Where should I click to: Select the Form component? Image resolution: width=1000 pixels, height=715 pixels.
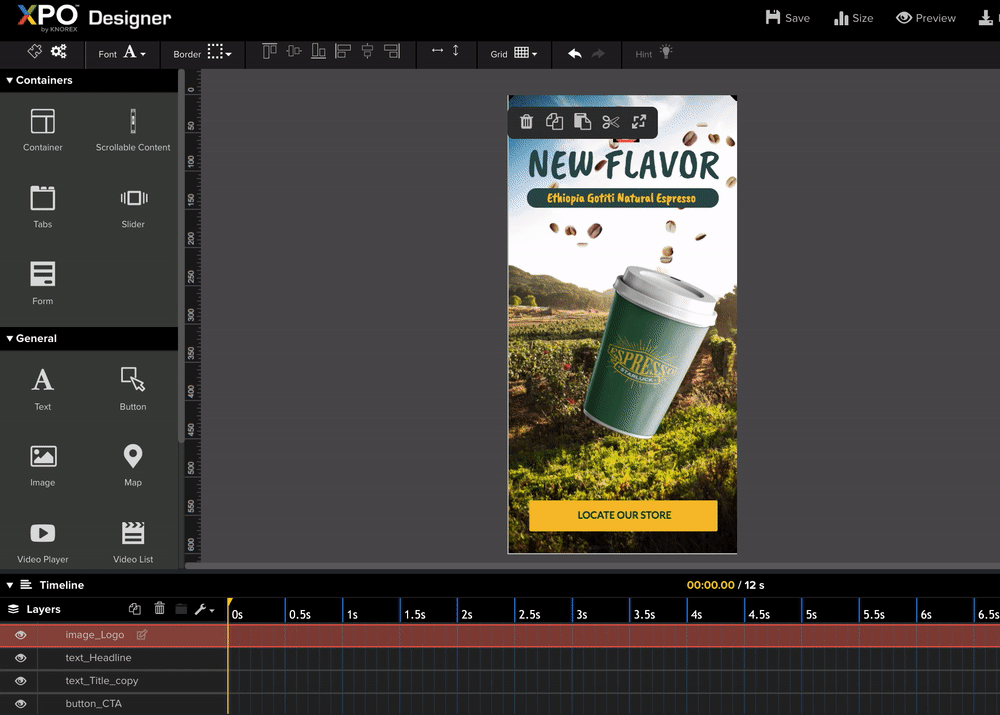pos(43,283)
